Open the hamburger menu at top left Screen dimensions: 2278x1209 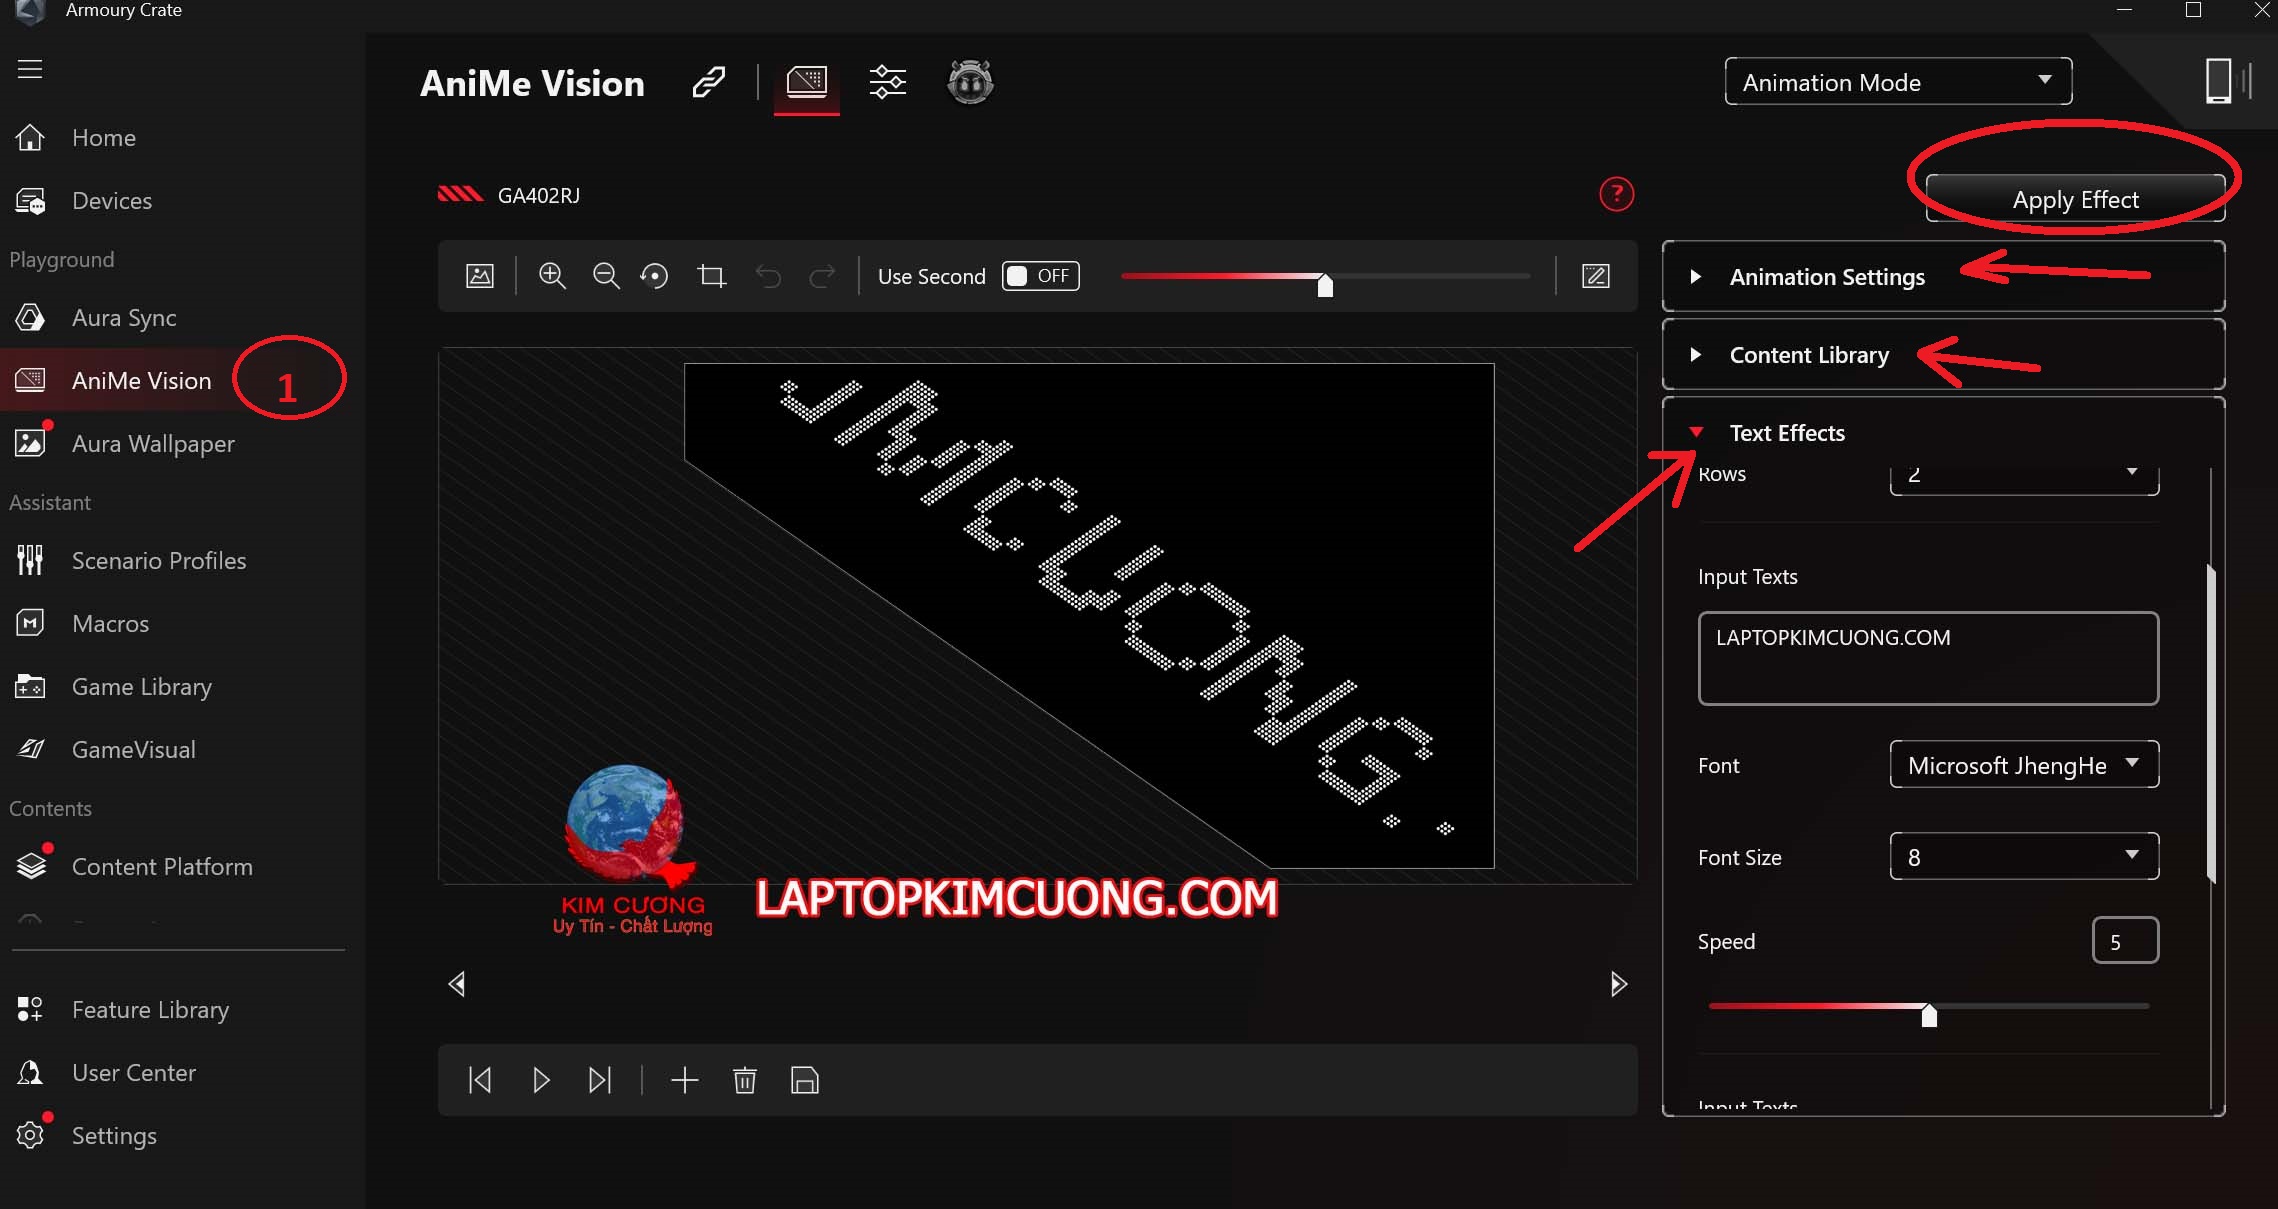30,69
